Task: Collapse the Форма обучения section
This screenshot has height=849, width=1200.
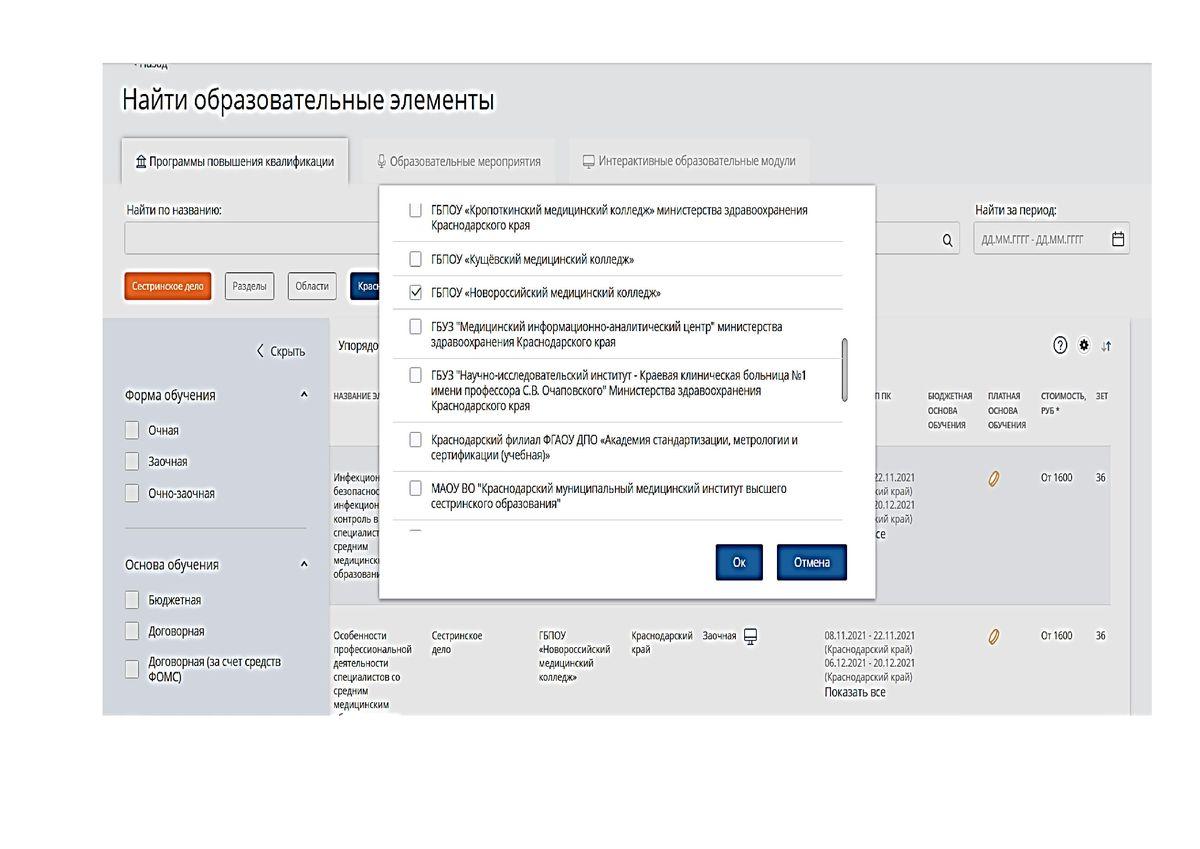Action: [x=304, y=395]
